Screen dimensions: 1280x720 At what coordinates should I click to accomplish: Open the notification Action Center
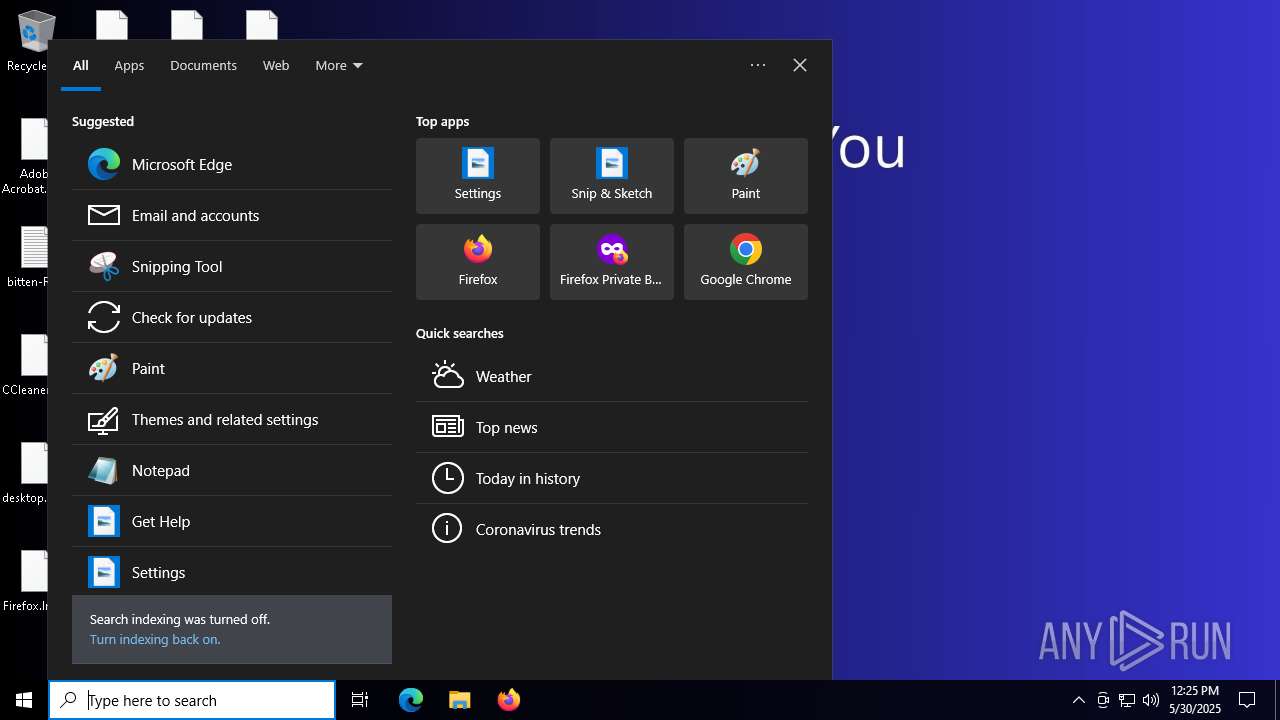coord(1247,700)
